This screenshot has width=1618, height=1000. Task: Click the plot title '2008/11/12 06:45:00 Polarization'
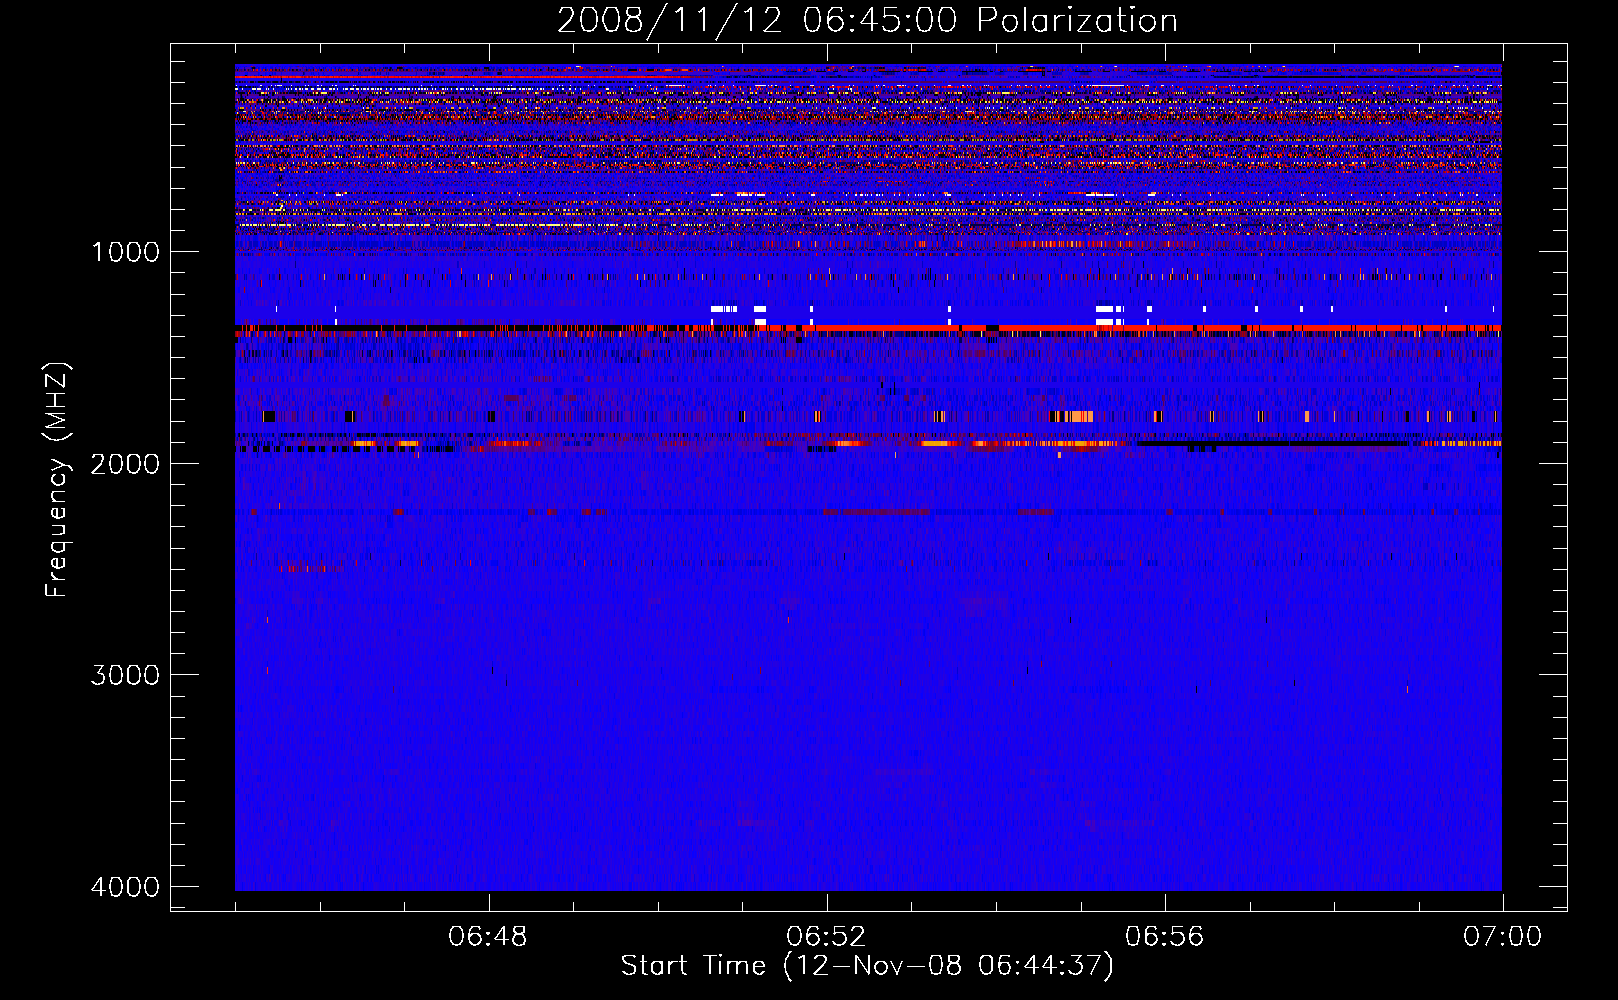[867, 21]
